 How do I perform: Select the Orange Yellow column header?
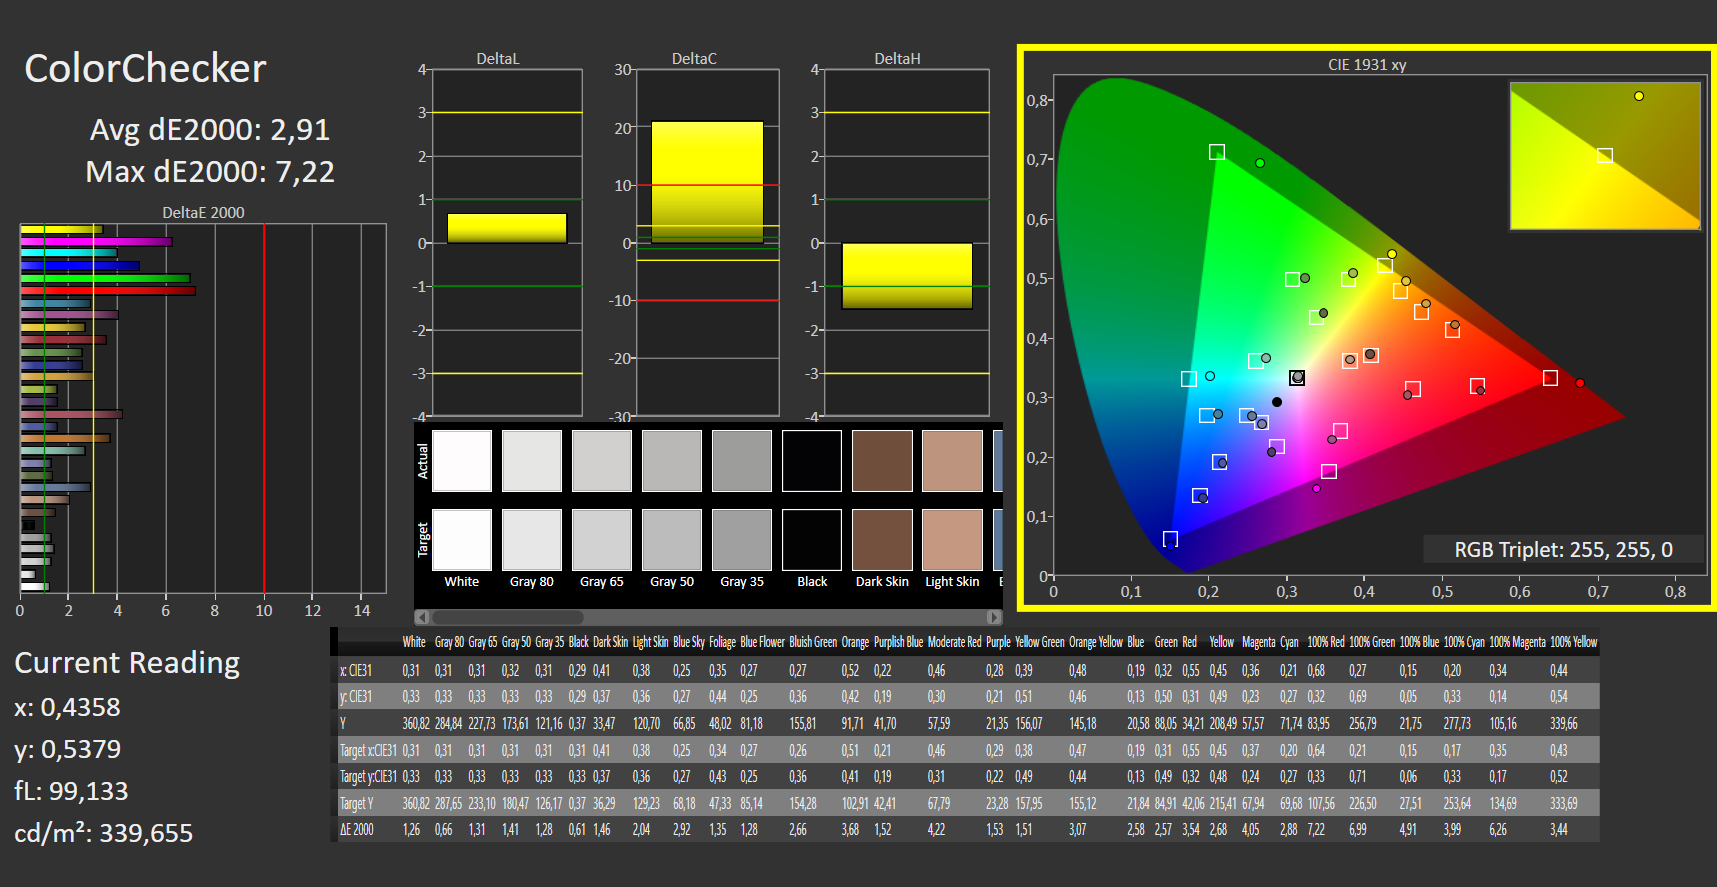click(x=1096, y=642)
